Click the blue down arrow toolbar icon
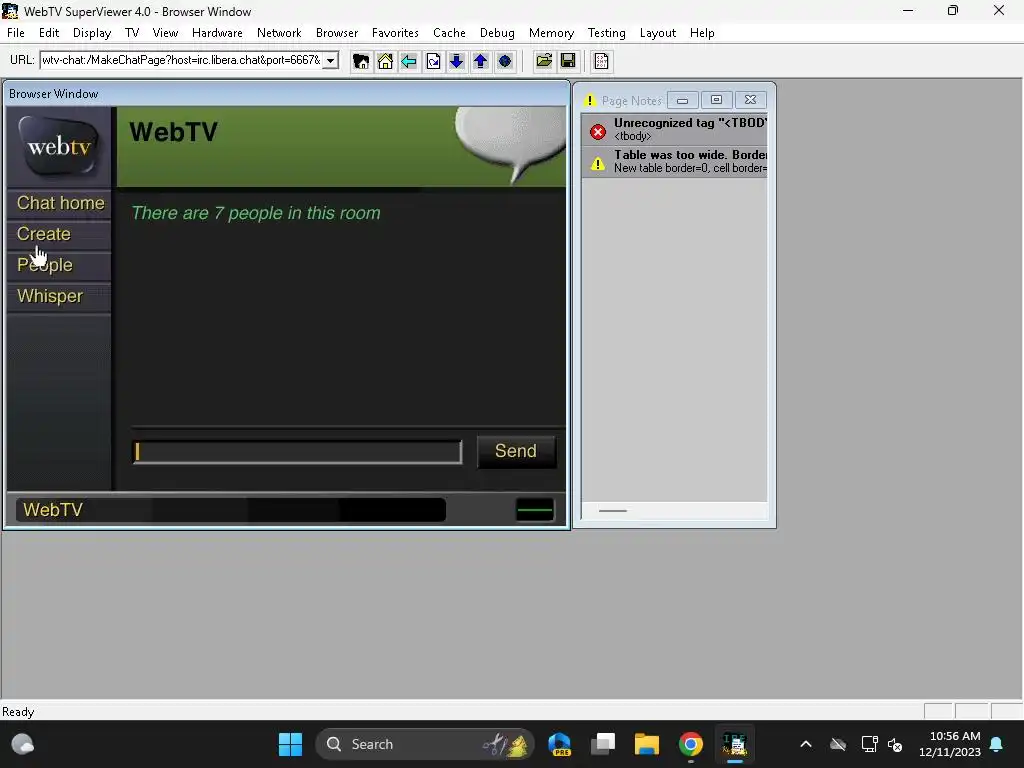 (456, 61)
